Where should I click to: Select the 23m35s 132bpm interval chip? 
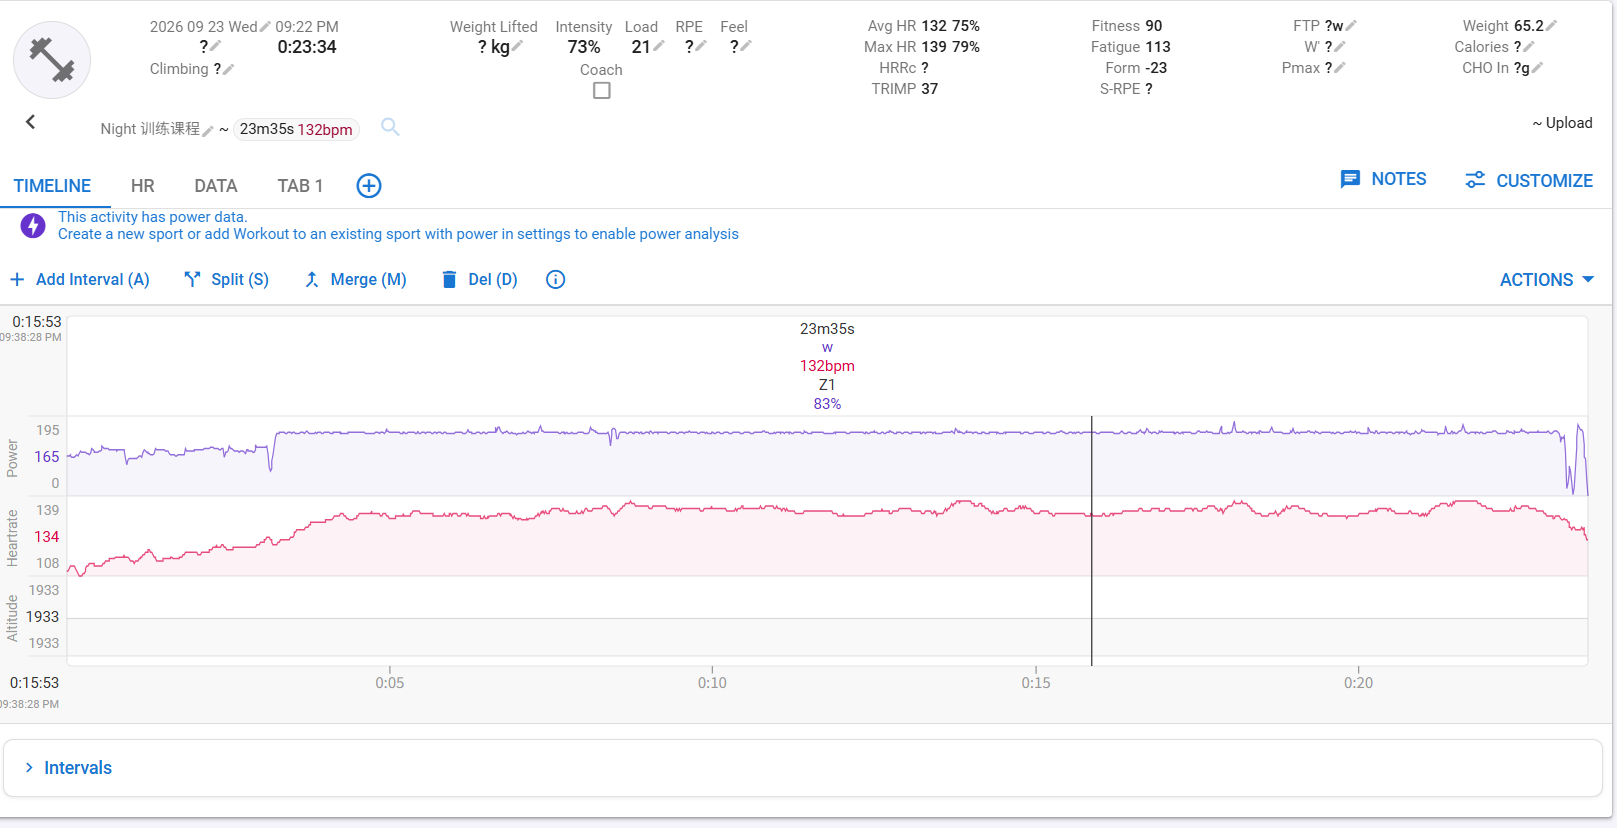point(296,129)
